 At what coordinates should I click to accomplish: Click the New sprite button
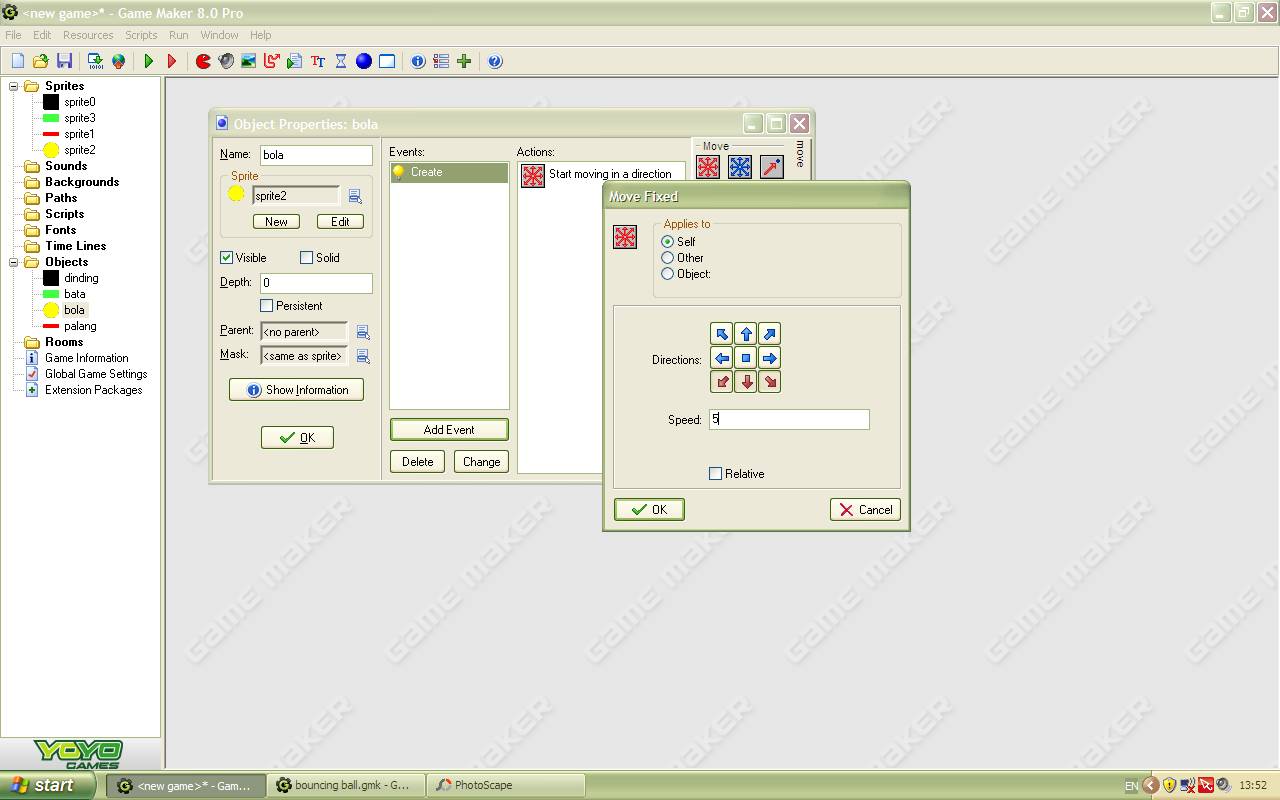tap(276, 221)
